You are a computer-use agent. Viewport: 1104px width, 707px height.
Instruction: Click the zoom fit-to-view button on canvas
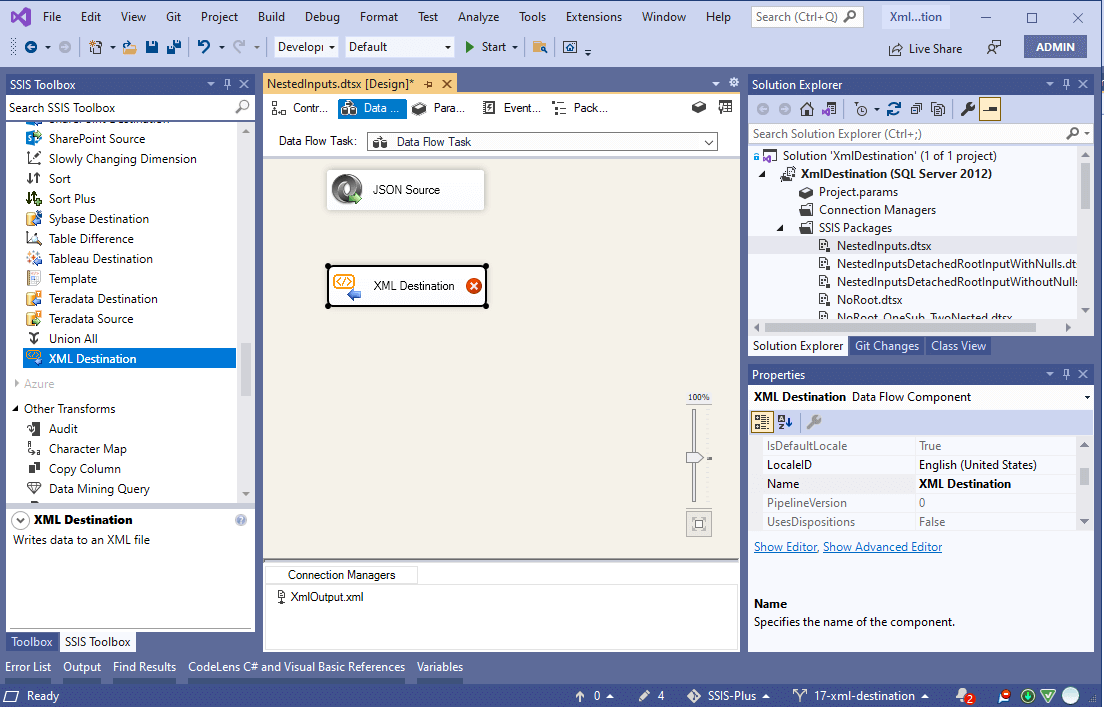tap(698, 523)
